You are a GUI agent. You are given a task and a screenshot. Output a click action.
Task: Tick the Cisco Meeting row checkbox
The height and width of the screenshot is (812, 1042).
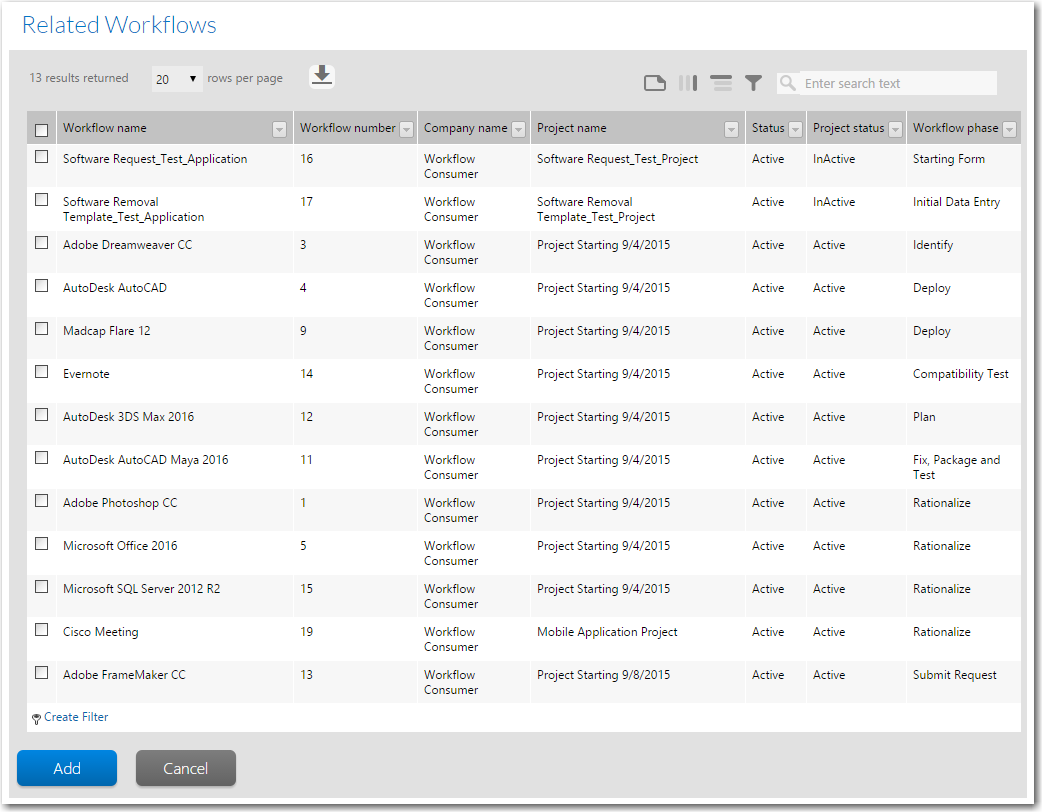(41, 629)
